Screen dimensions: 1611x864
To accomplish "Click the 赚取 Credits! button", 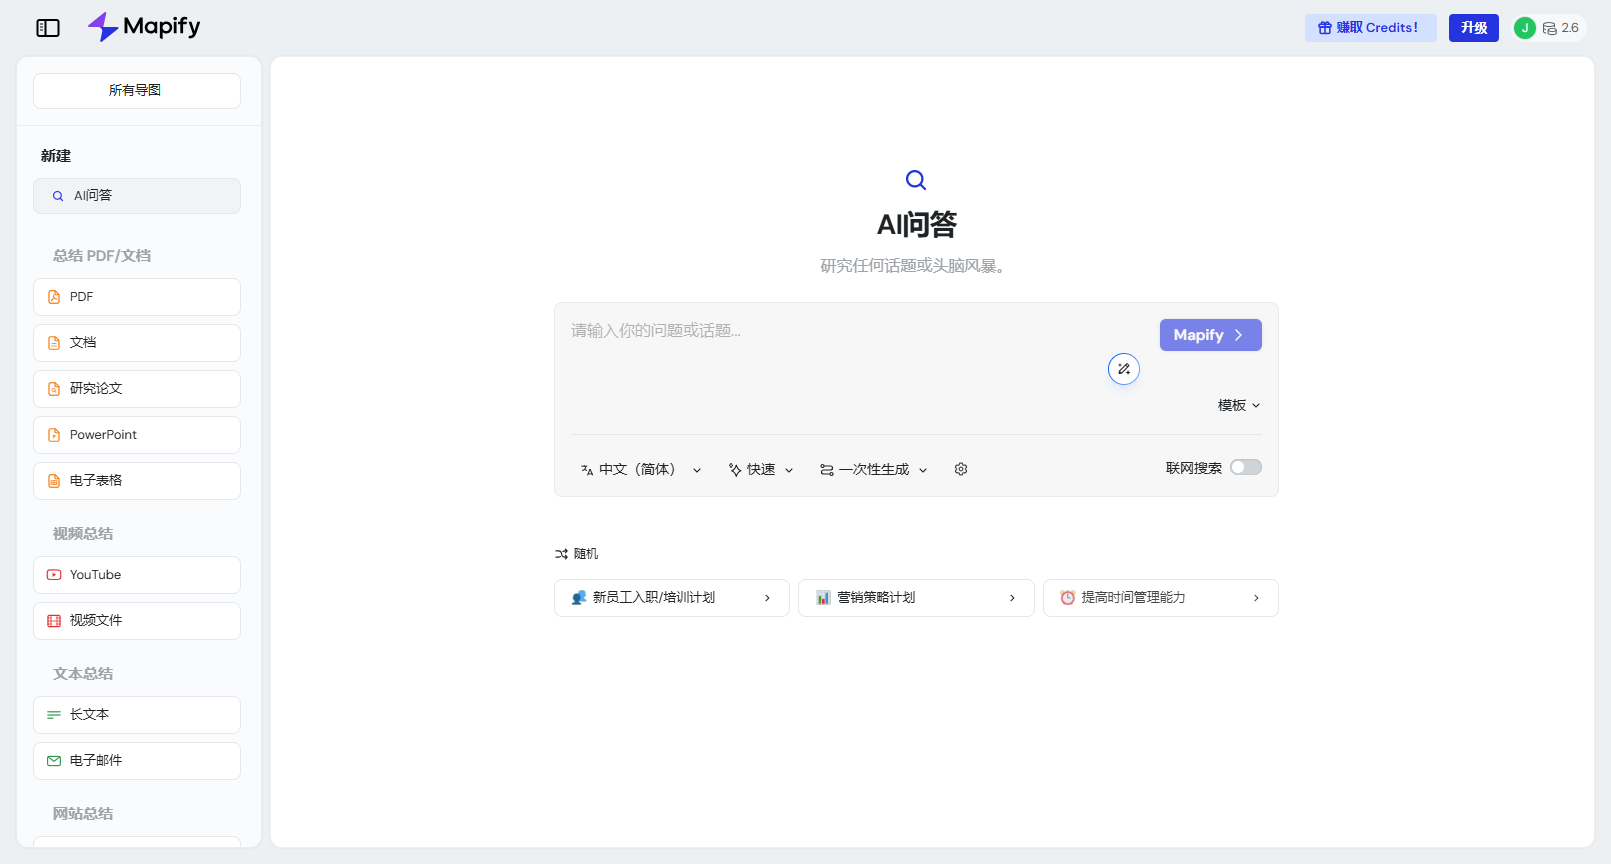I will (1370, 28).
